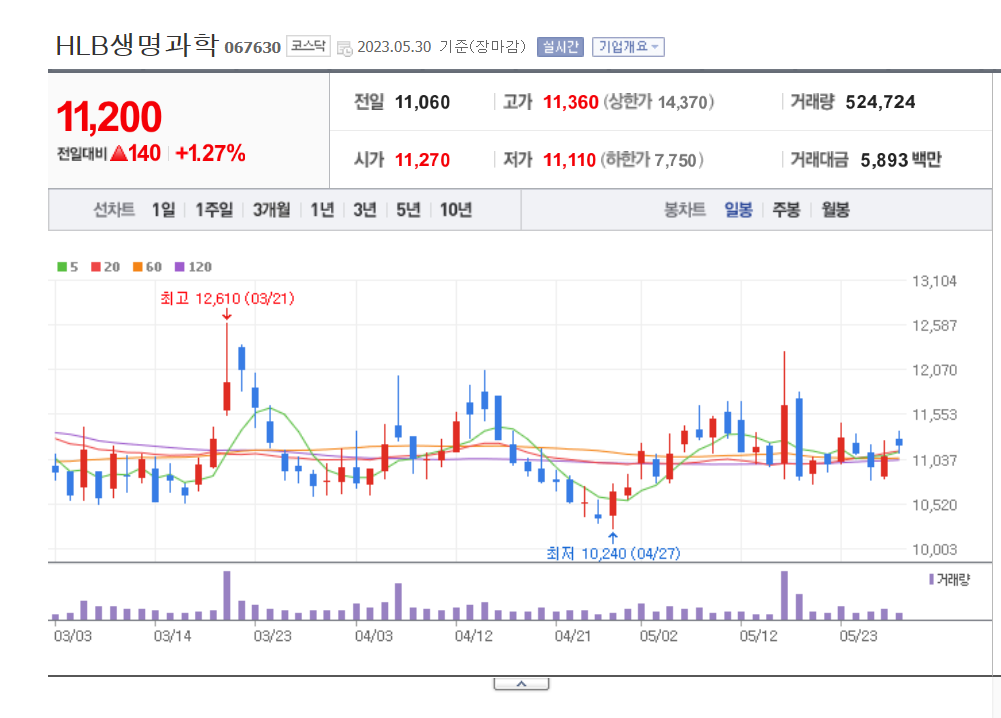This screenshot has height=718, width=1001.
Task: Click the current price 11,200
Action: (x=109, y=117)
